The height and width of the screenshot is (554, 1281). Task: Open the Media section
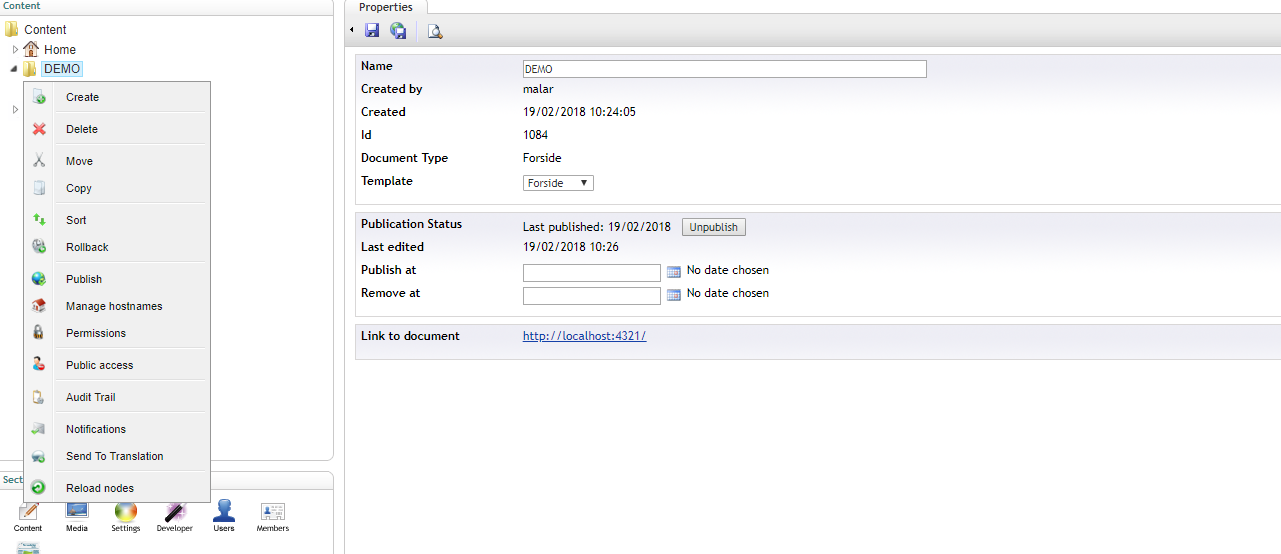(77, 514)
